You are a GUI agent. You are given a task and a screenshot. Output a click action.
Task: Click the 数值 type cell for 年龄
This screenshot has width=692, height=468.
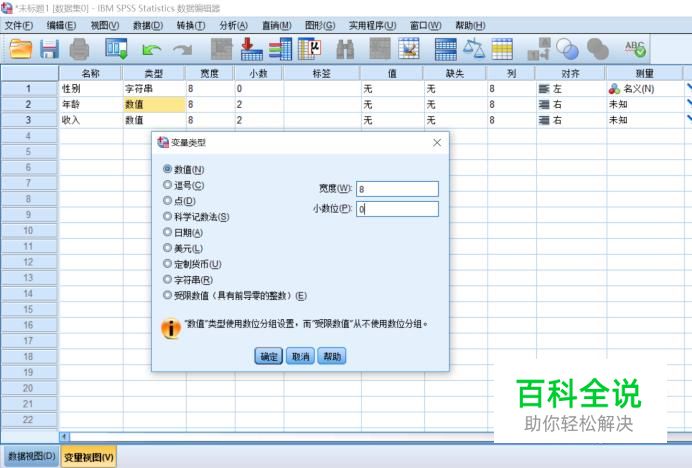[154, 105]
